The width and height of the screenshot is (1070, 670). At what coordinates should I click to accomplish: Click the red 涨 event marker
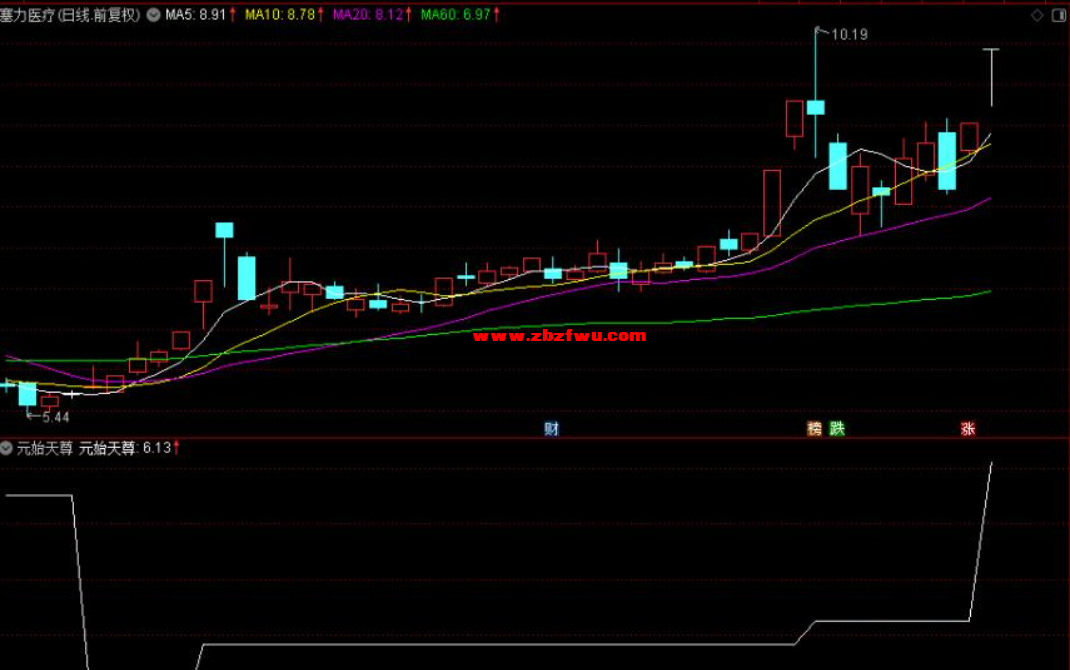[x=968, y=428]
